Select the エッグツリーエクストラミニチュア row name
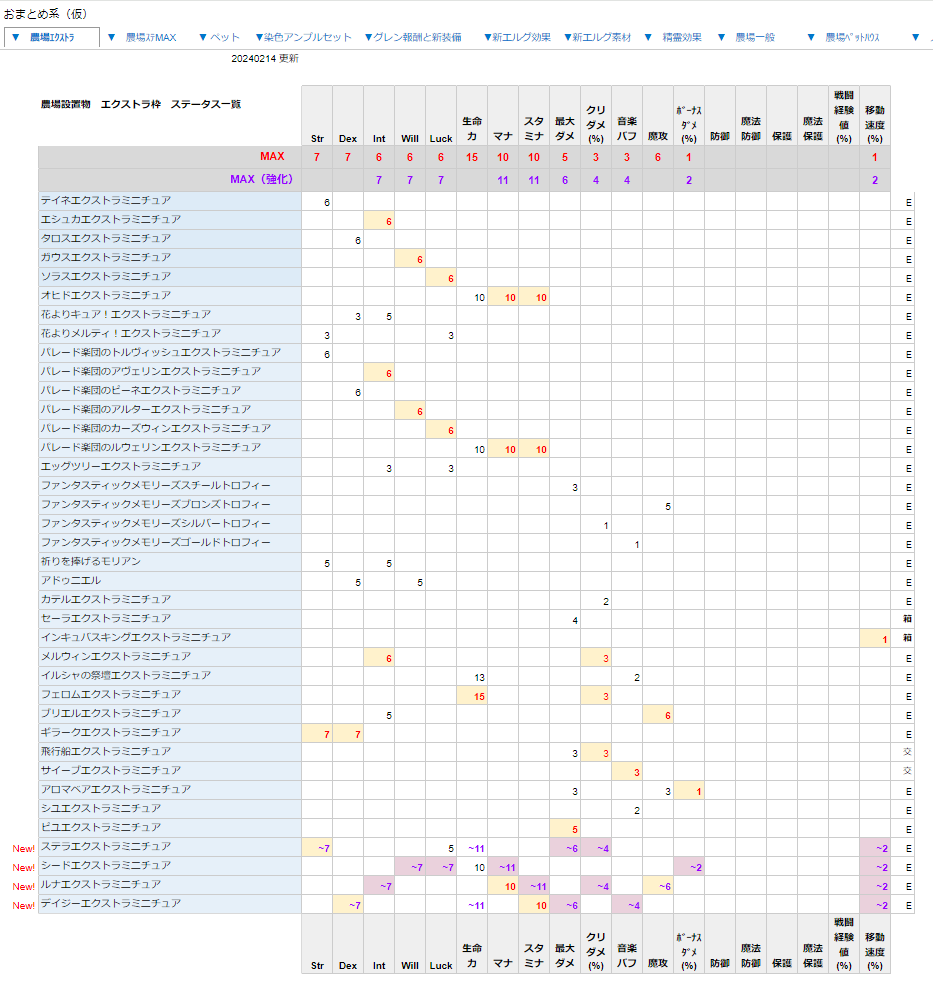 [x=121, y=467]
